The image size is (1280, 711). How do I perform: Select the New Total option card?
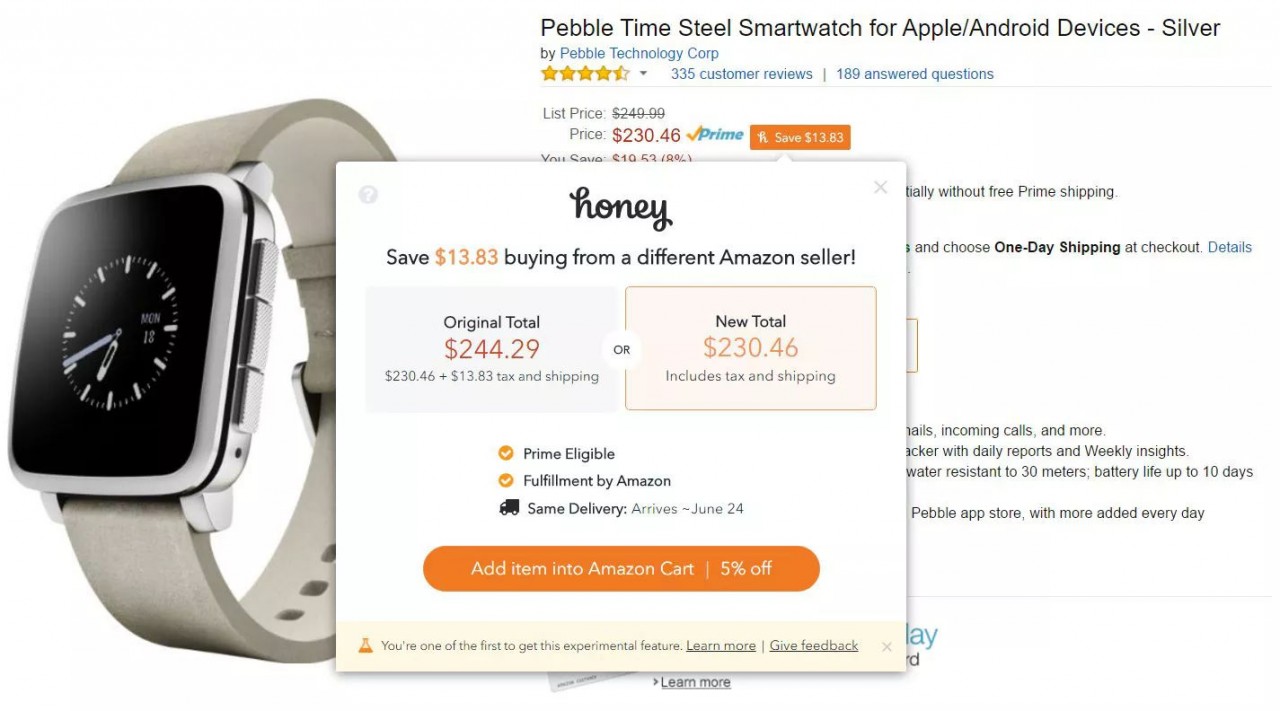click(x=750, y=348)
